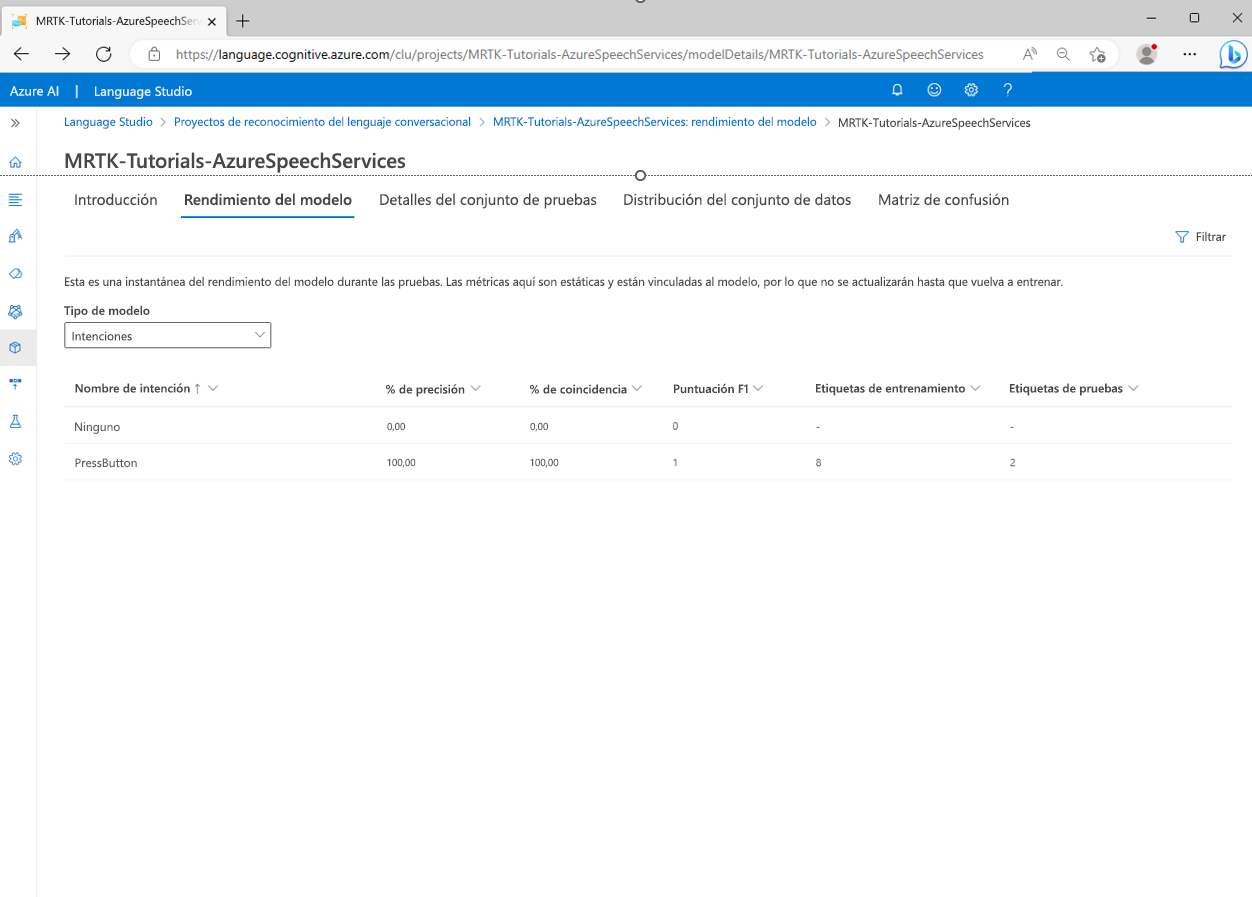The width and height of the screenshot is (1252, 897).
Task: Click the 100,00 precision value for PressButton
Action: point(401,463)
